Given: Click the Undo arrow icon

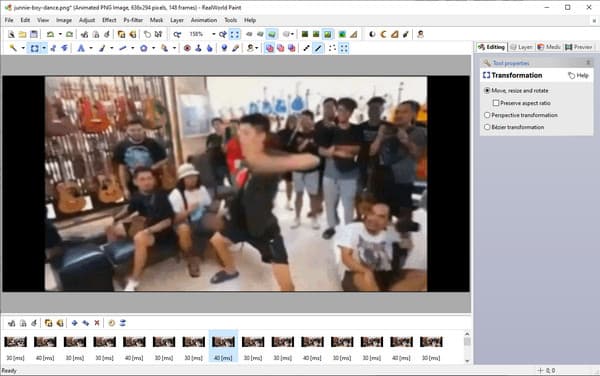Looking at the screenshot, I should pos(50,34).
